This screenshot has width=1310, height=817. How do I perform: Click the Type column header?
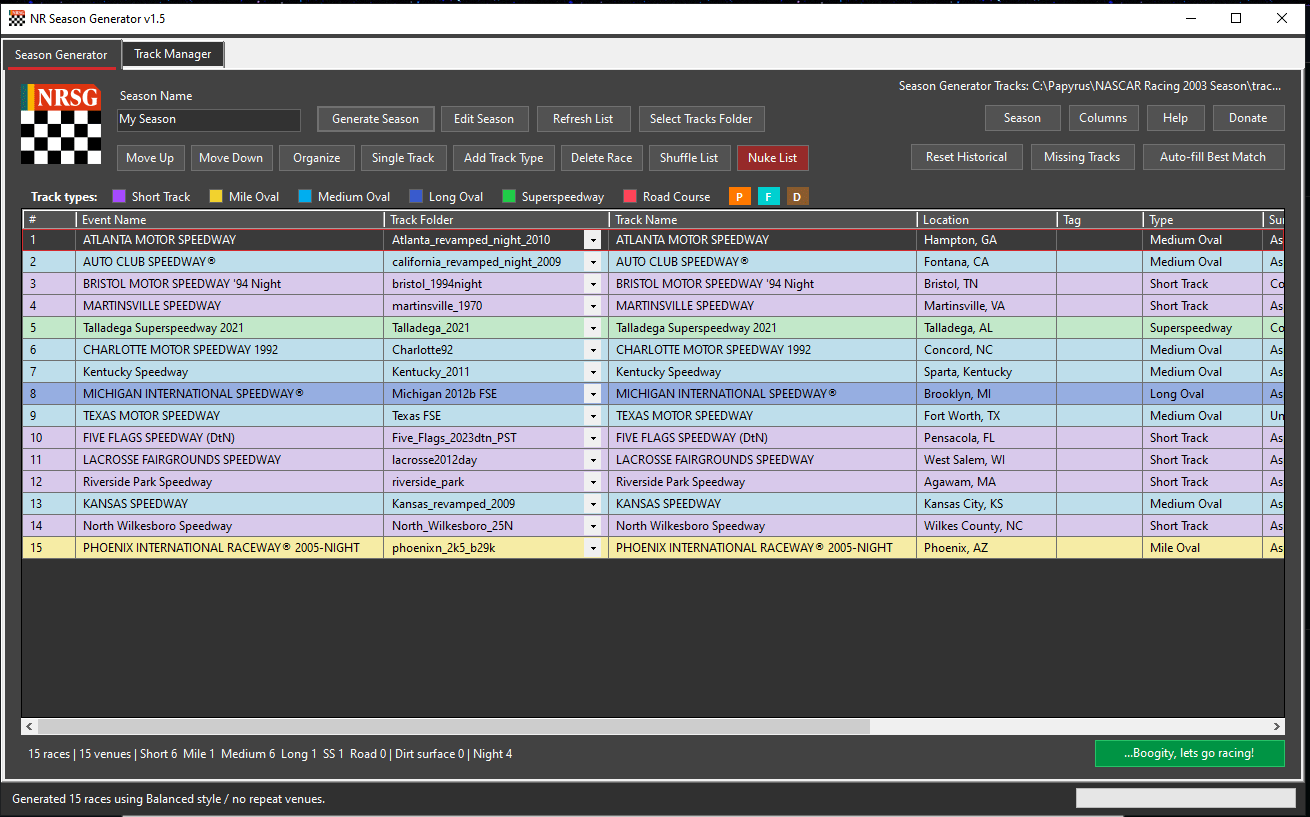click(x=1203, y=220)
